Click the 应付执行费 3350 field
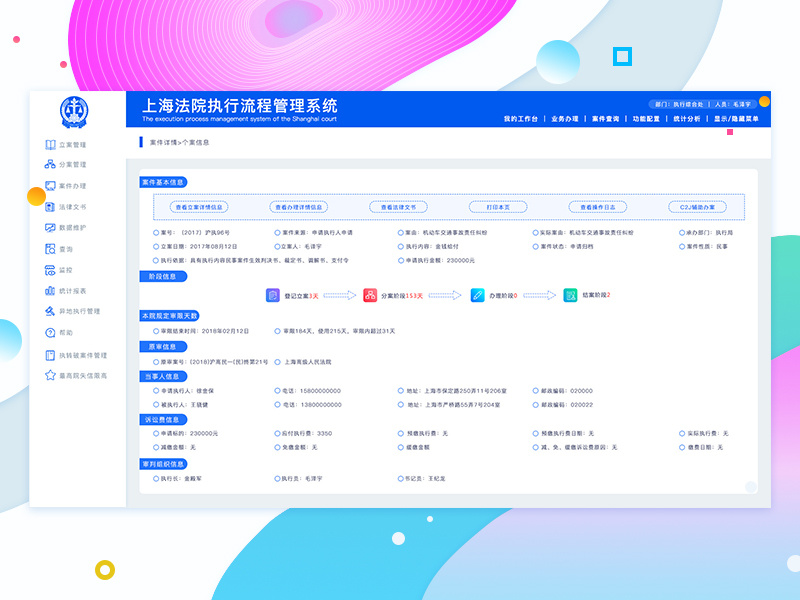 pyautogui.click(x=303, y=433)
